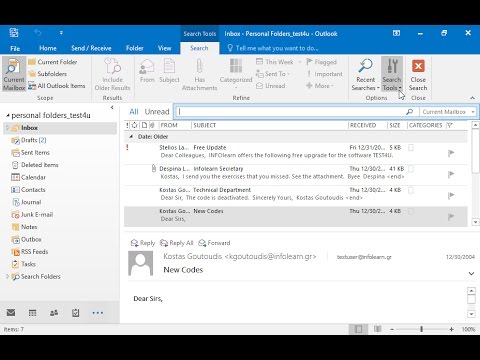Screen dimensions: 480x360
Task: Open Recent Searches list
Action: [x=365, y=74]
